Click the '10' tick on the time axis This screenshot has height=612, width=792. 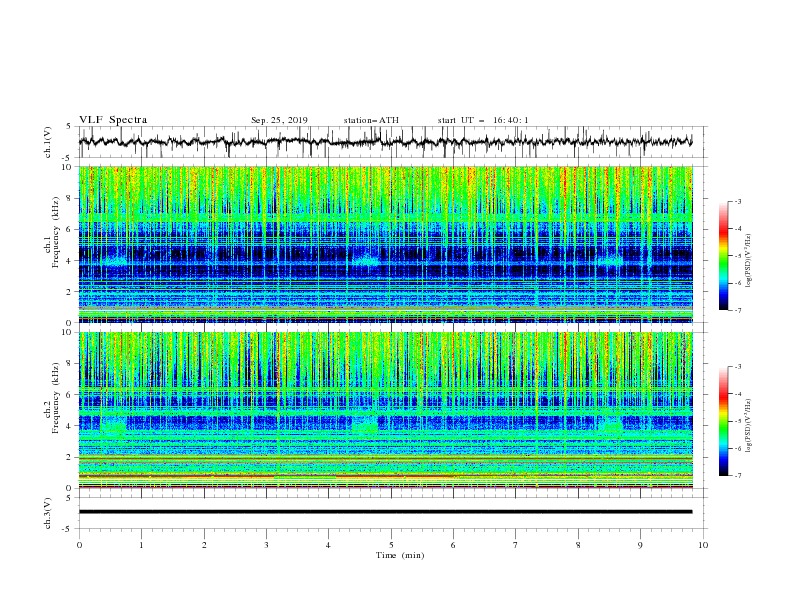pos(703,545)
